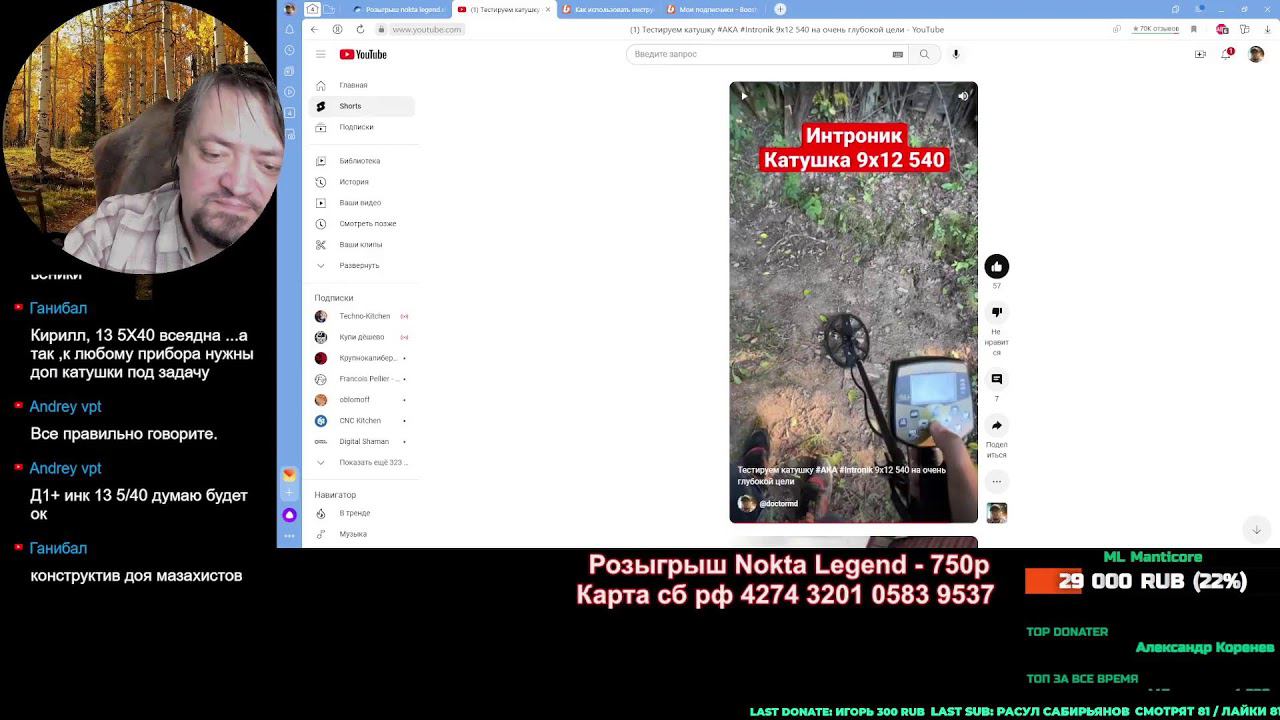Open the Short's comments
The height and width of the screenshot is (720, 1280).
(x=997, y=379)
